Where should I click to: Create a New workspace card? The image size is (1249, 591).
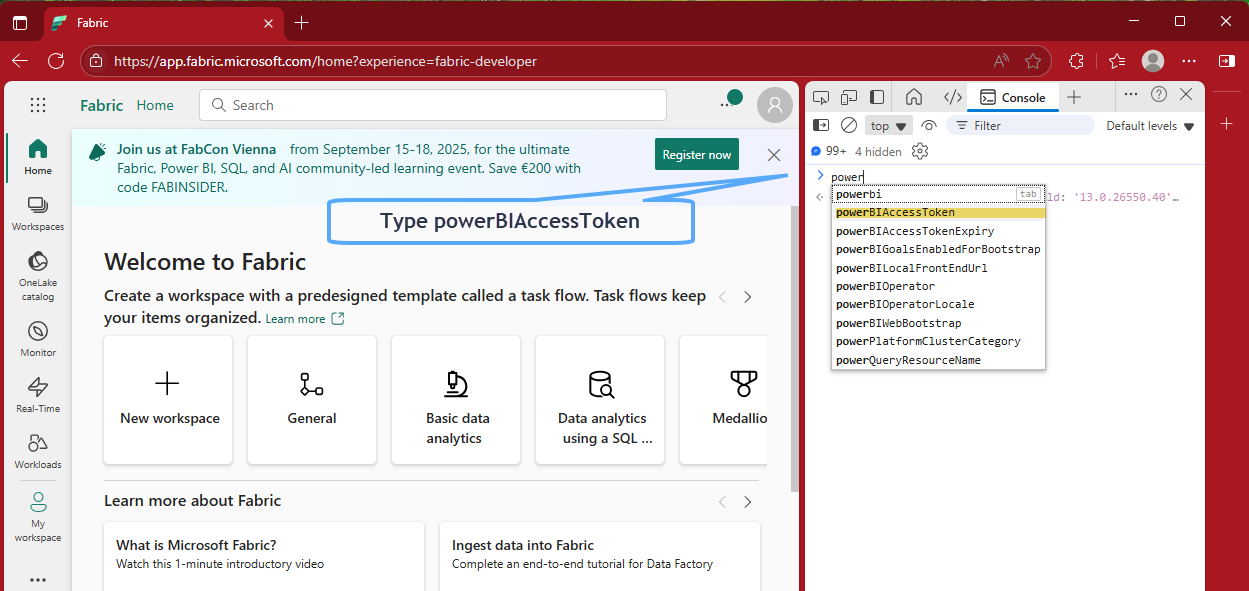(168, 400)
